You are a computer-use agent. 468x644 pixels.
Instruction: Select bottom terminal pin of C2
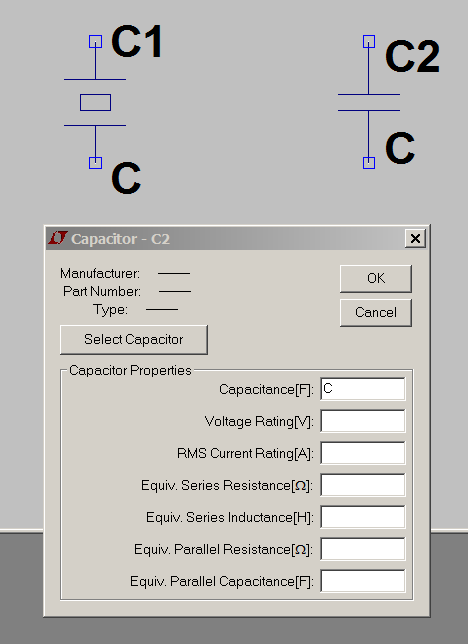[369, 163]
